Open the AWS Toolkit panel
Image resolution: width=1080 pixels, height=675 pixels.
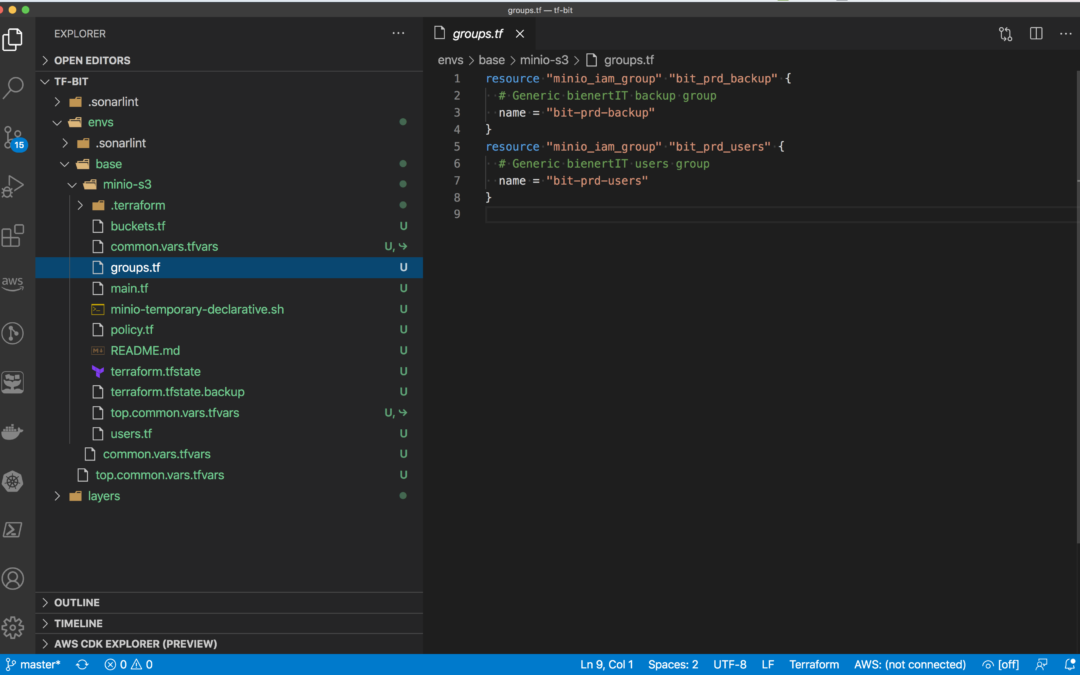(x=13, y=283)
